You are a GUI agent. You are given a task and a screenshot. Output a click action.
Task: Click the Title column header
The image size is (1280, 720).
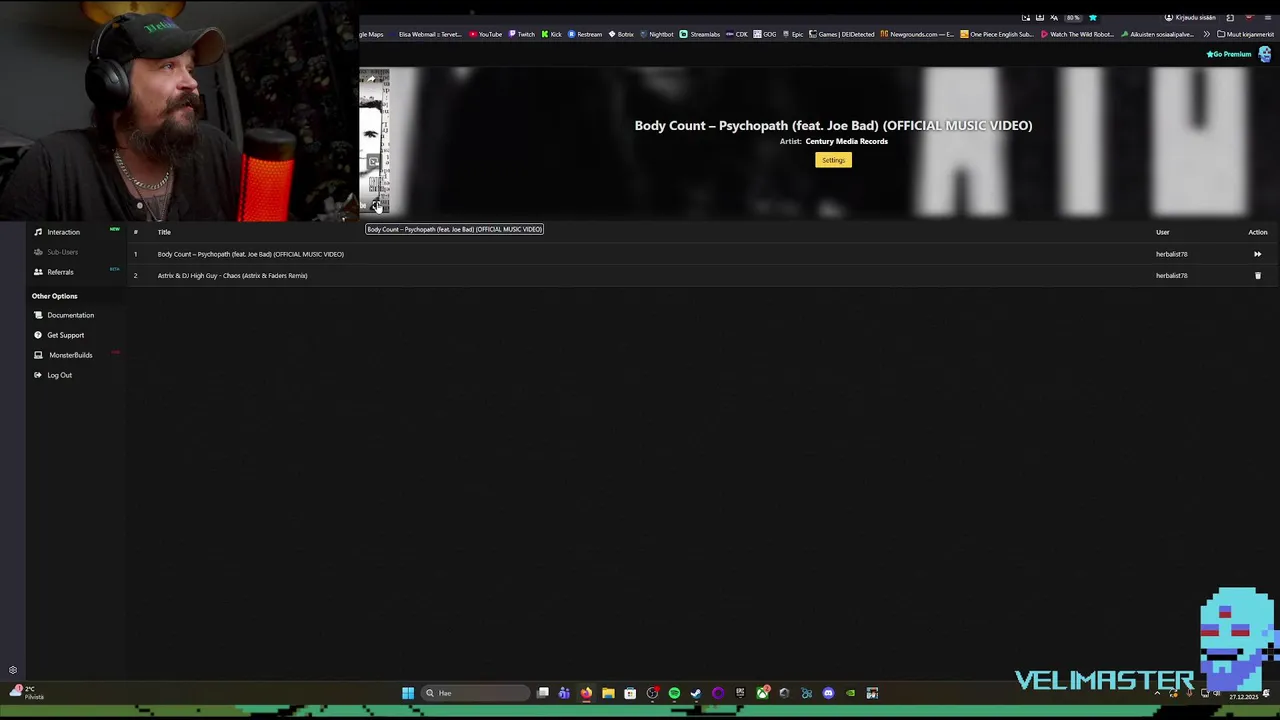[x=164, y=232]
